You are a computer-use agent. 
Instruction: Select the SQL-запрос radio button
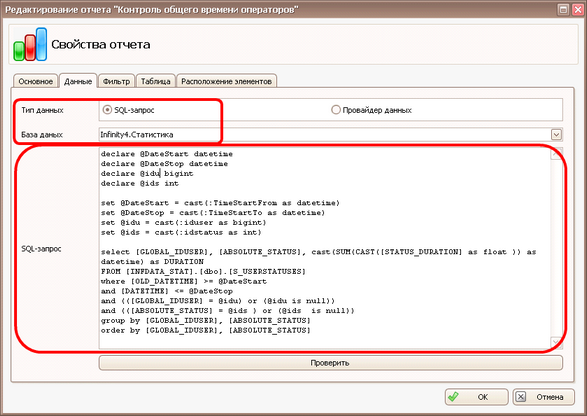click(107, 110)
